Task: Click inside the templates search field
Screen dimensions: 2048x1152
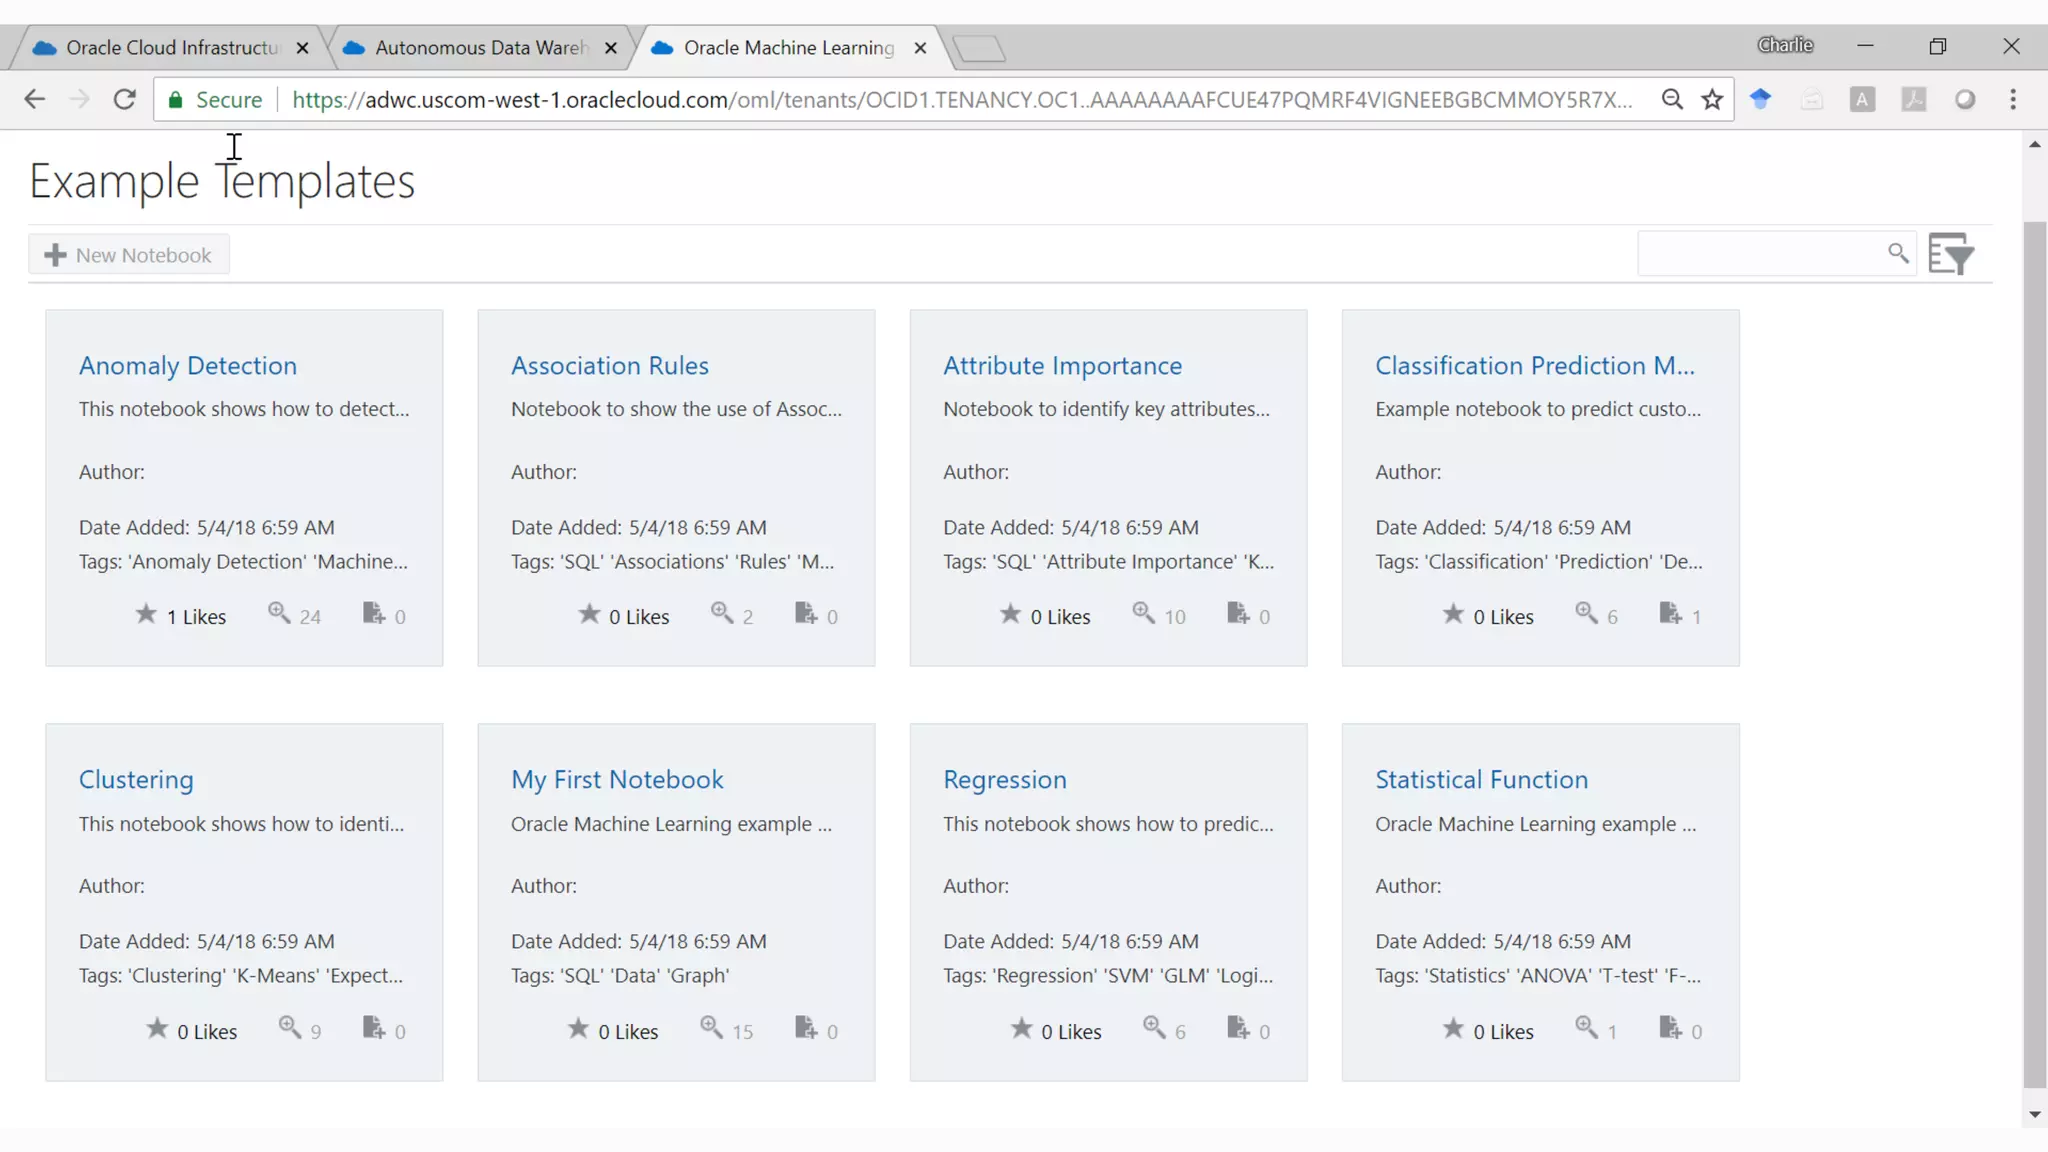Action: pos(1760,254)
